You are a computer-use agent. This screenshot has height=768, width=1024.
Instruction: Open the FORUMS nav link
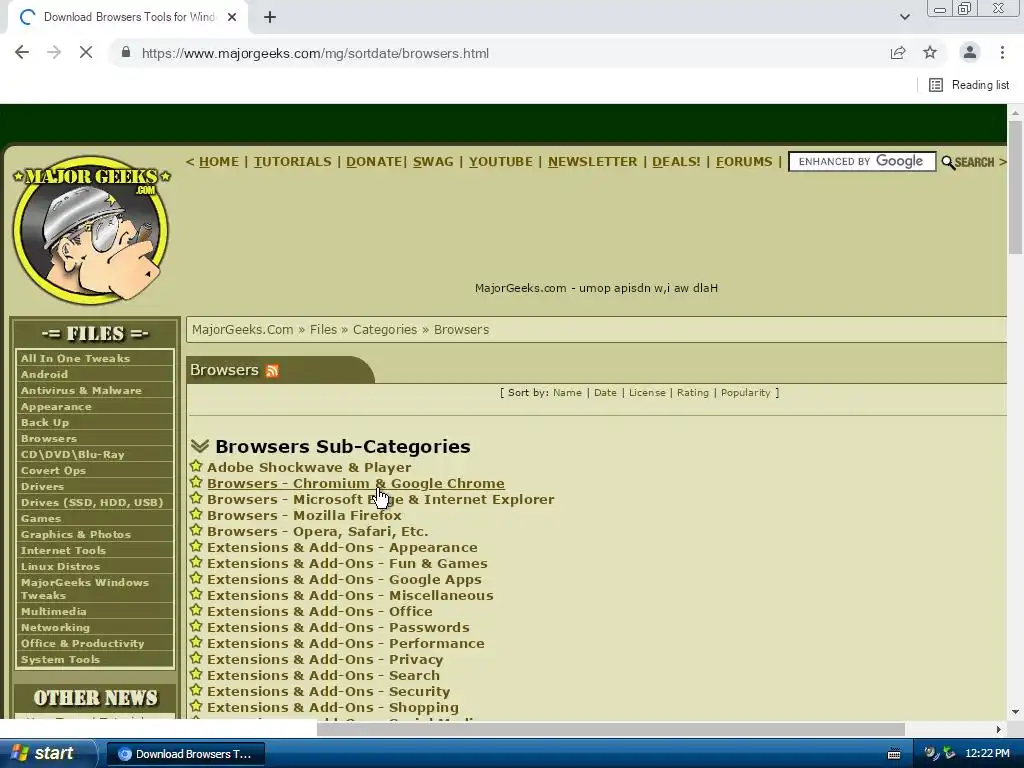pos(744,161)
